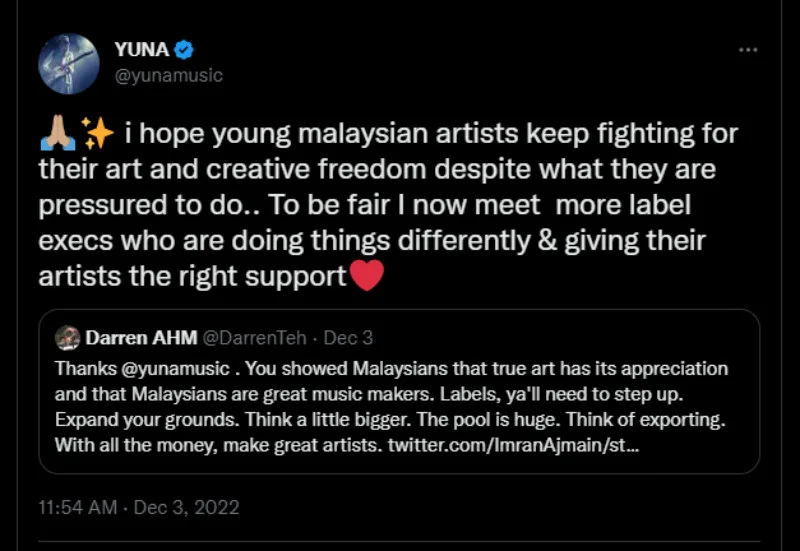Click the 11:54 AM time stamp
The image size is (800, 551).
pos(79,507)
